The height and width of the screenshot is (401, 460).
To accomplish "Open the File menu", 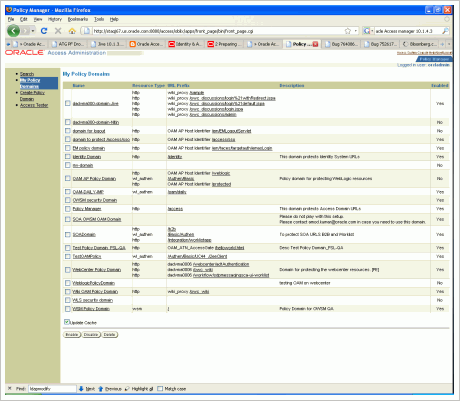I will pyautogui.click(x=11, y=19).
